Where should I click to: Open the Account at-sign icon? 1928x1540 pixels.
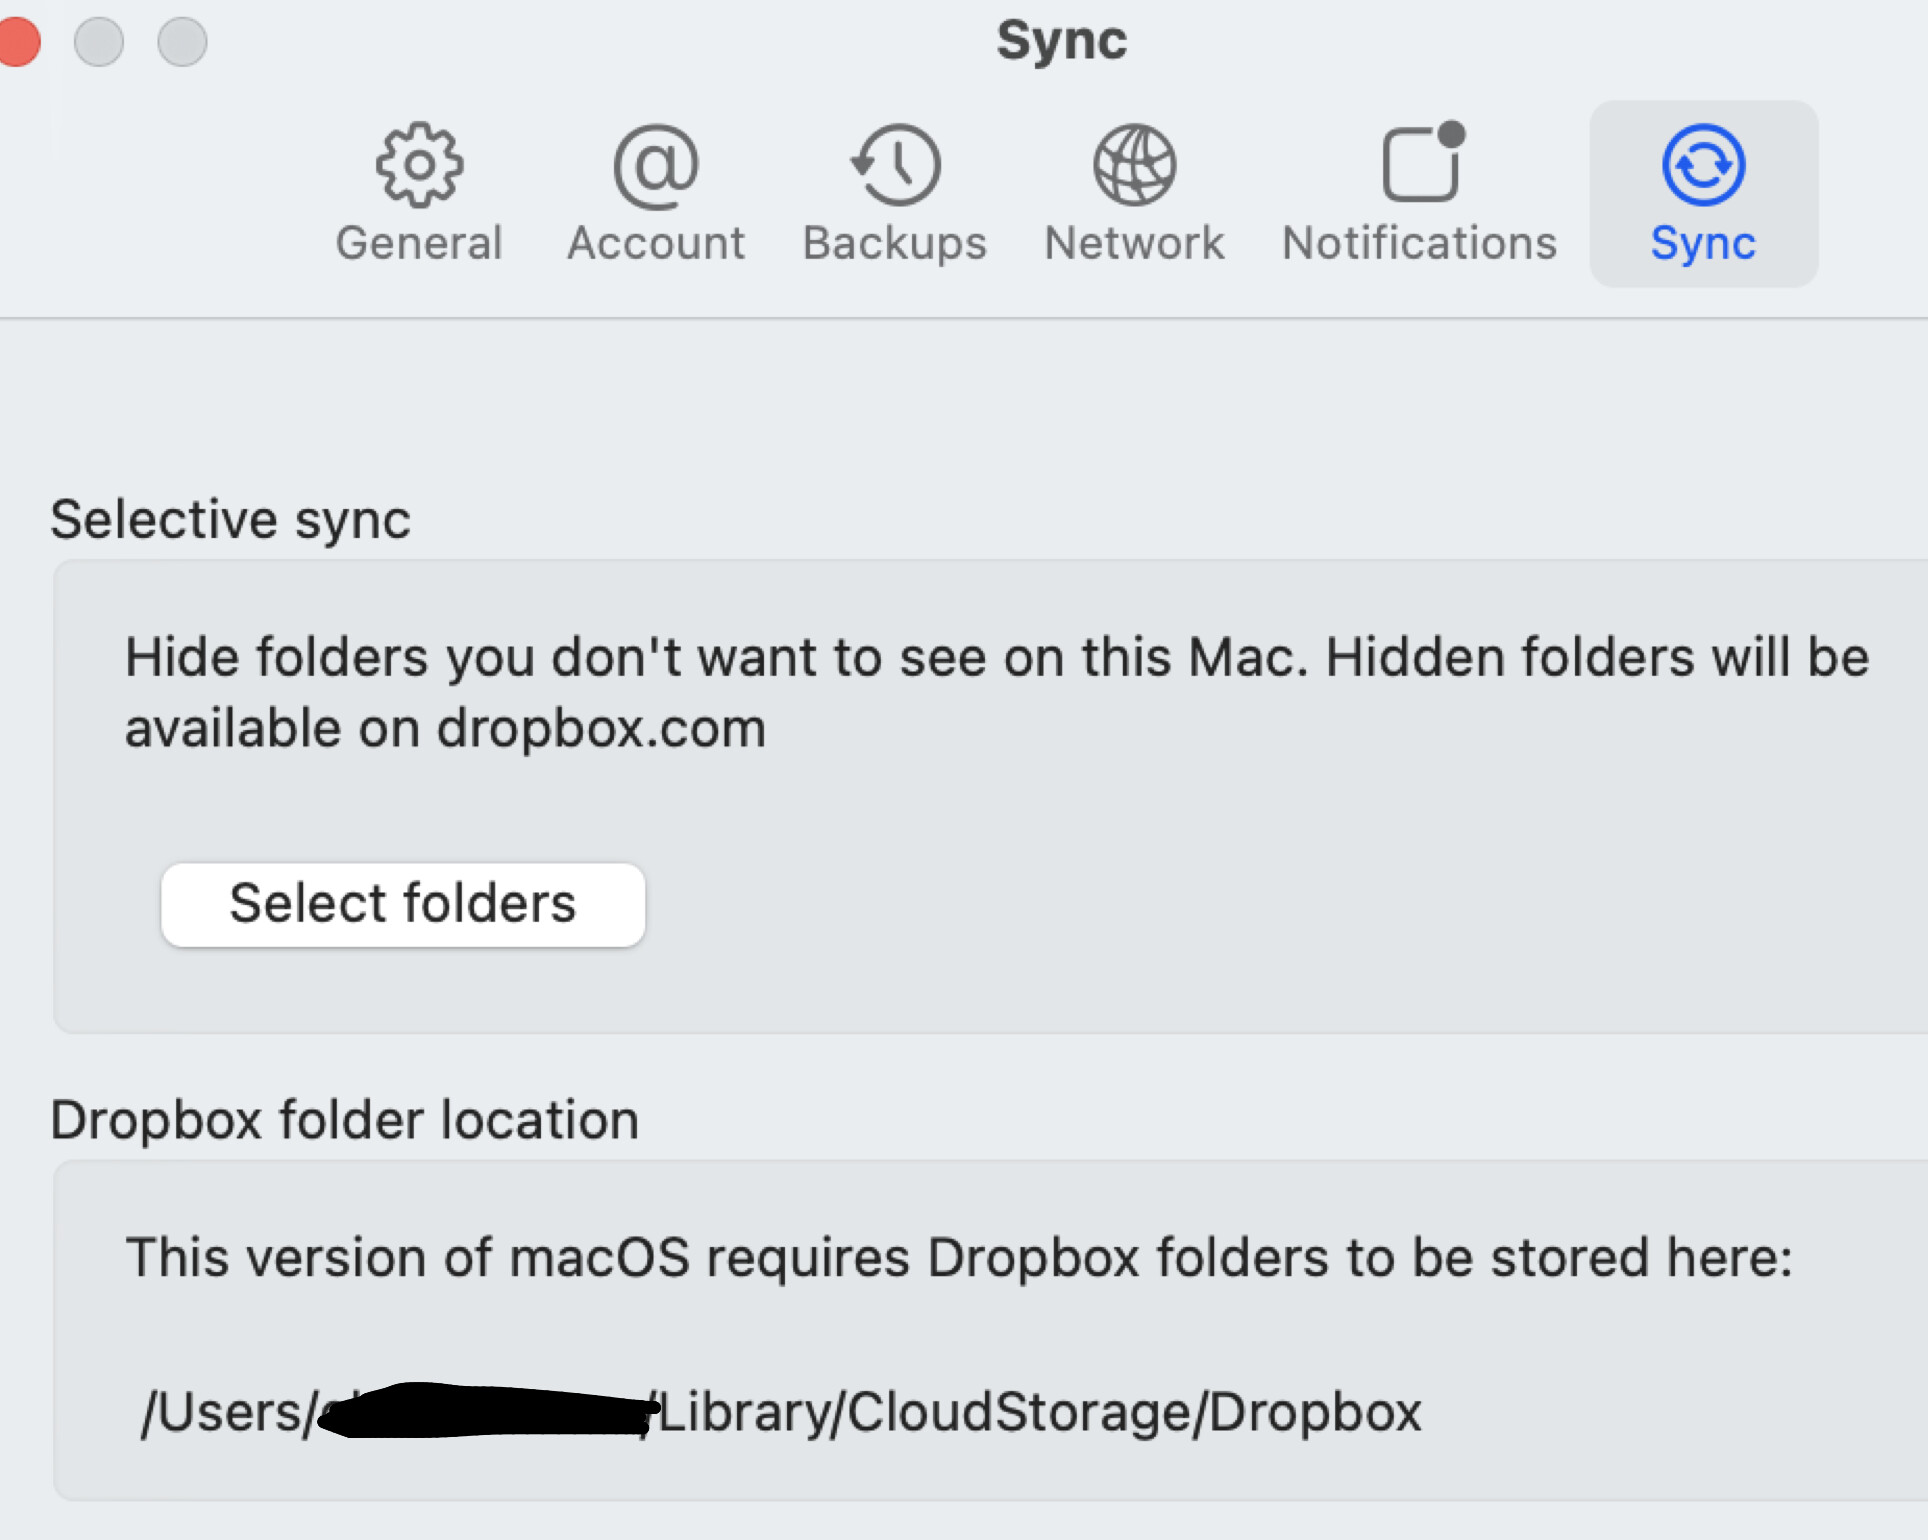pyautogui.click(x=656, y=166)
